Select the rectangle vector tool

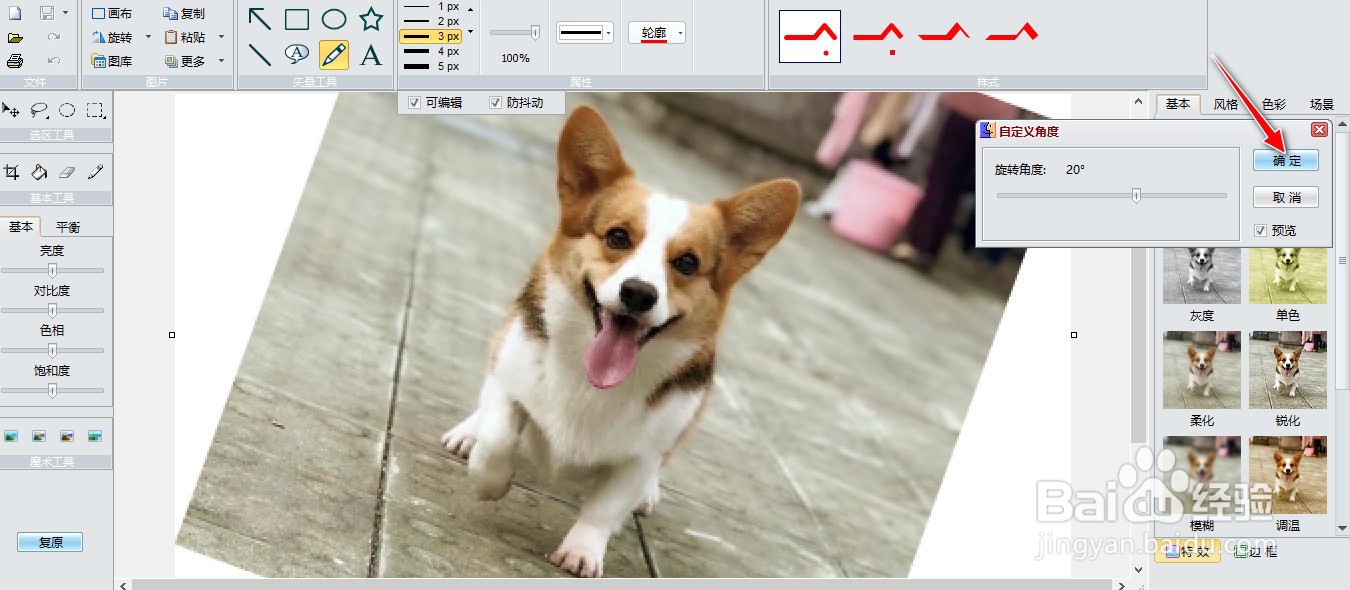[297, 19]
